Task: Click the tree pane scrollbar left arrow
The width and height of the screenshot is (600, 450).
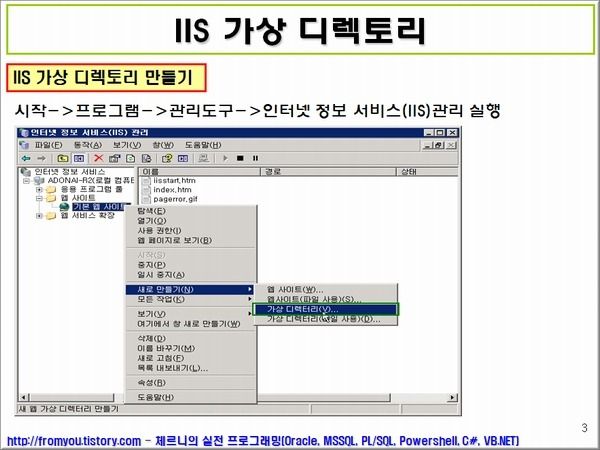Action: tap(24, 398)
